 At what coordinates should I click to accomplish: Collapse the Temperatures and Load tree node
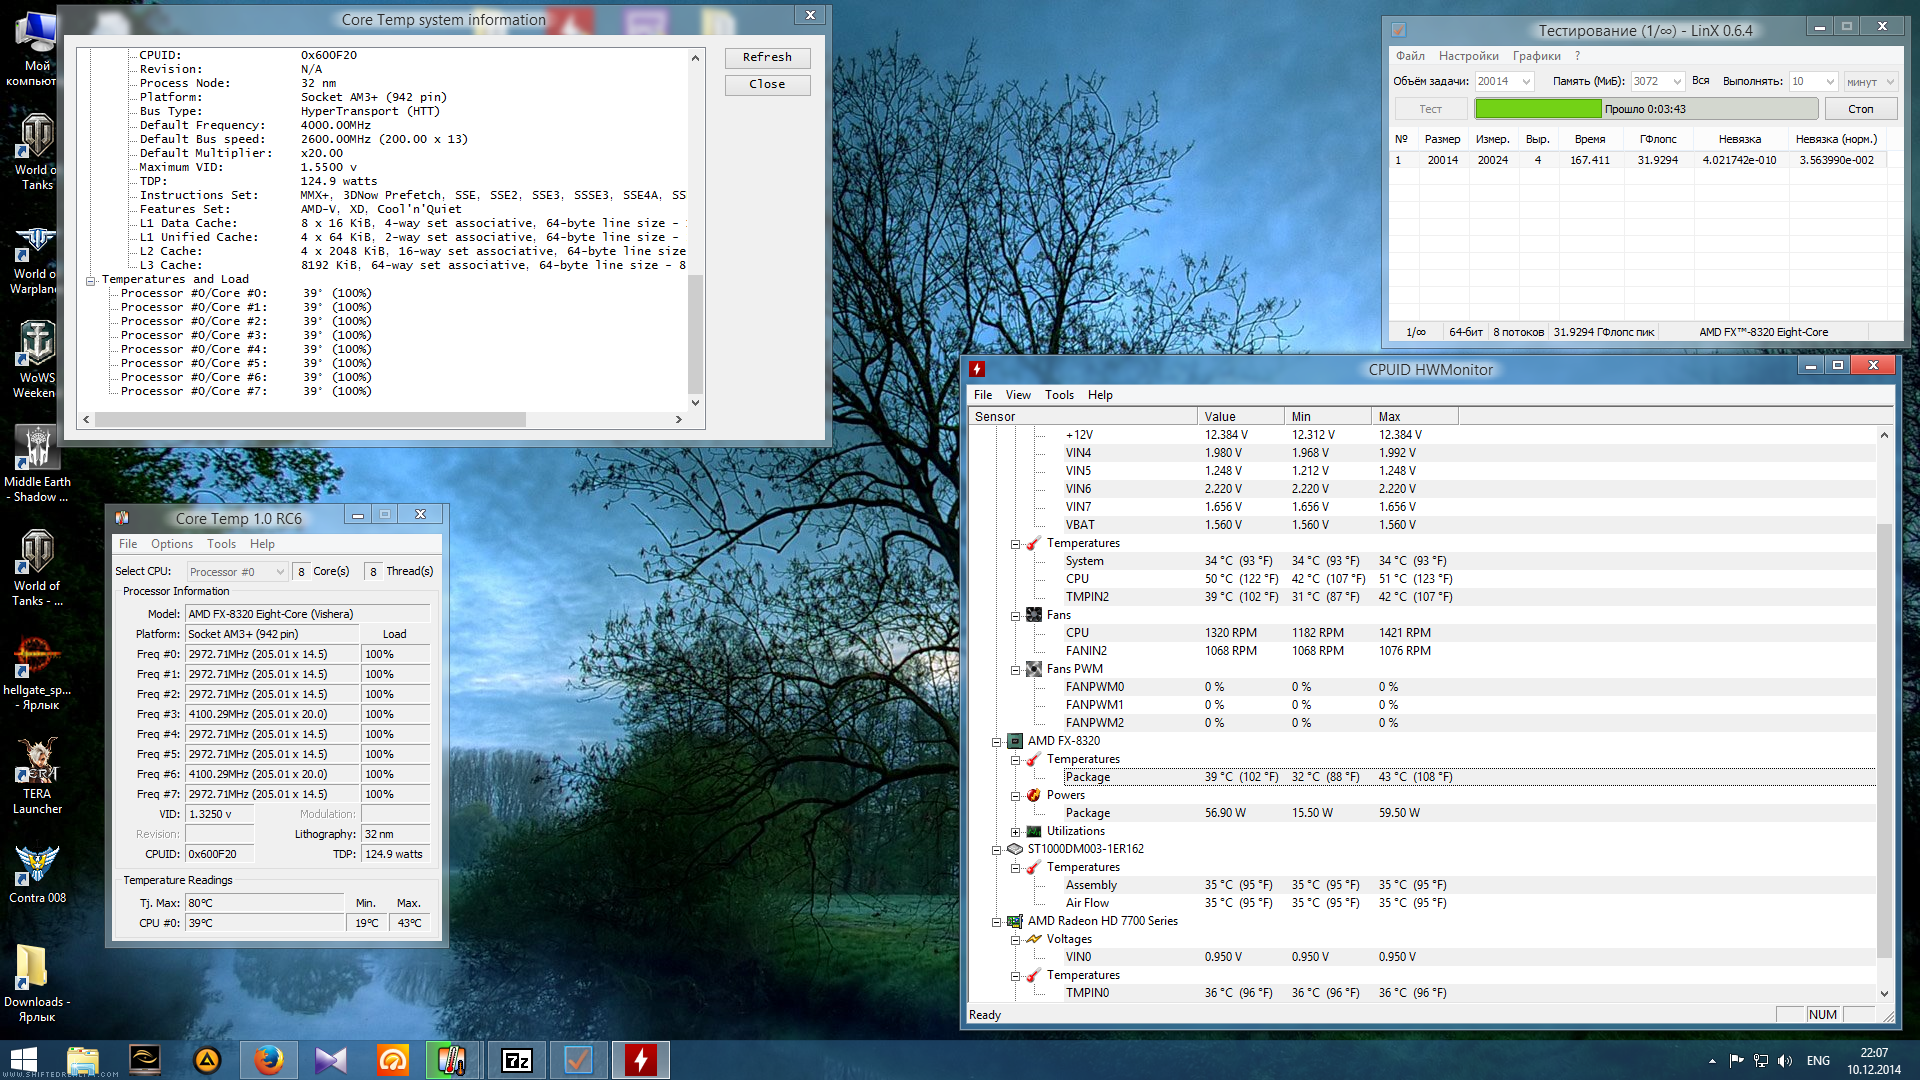tap(91, 281)
